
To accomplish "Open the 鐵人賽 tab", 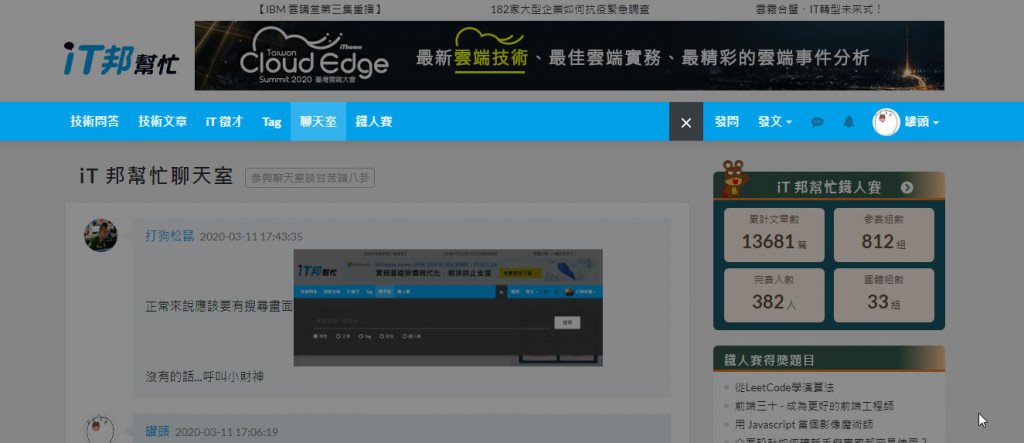I will pos(374,122).
